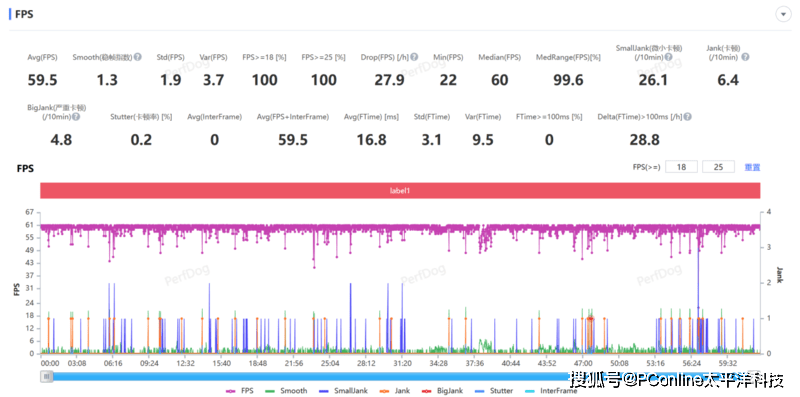Toggle the Smooth series in the legend
The image size is (800, 397).
[x=286, y=391]
